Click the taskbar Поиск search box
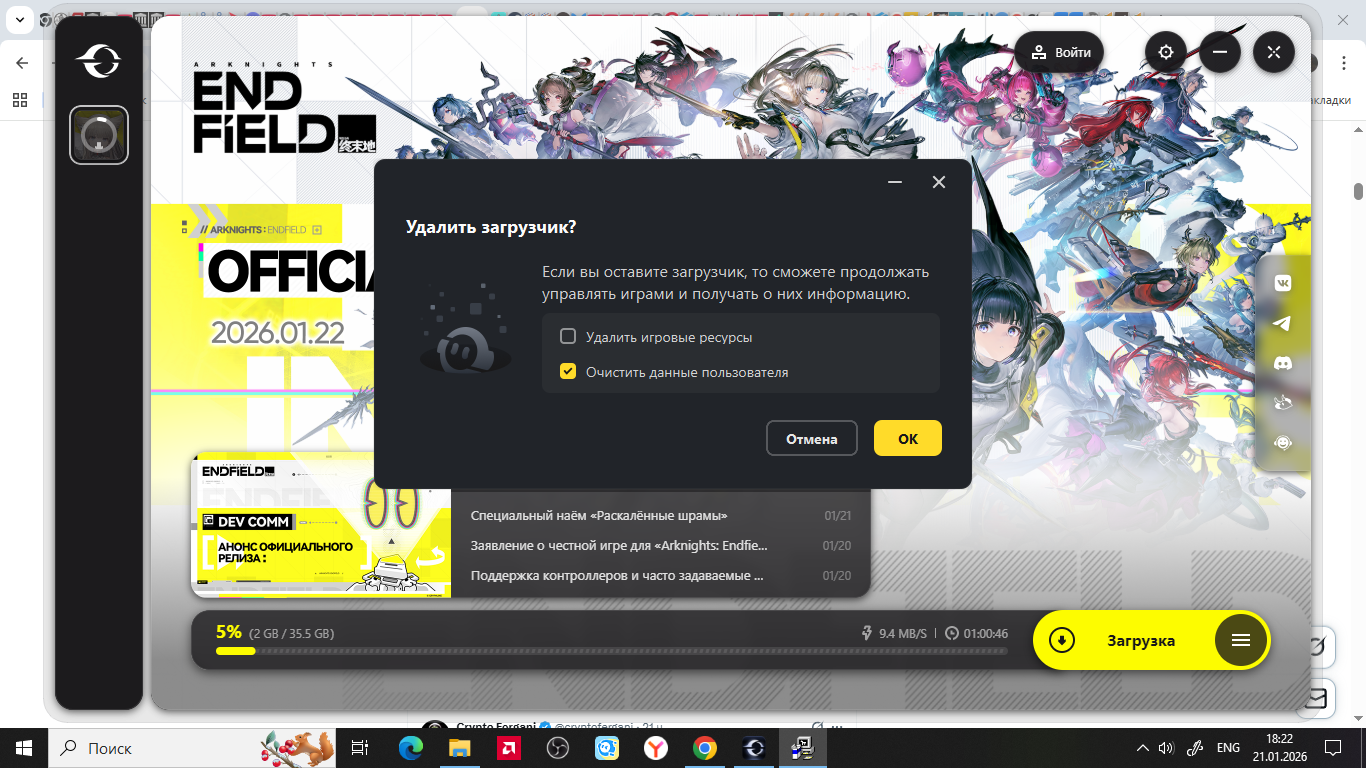The image size is (1366, 768). (x=194, y=747)
